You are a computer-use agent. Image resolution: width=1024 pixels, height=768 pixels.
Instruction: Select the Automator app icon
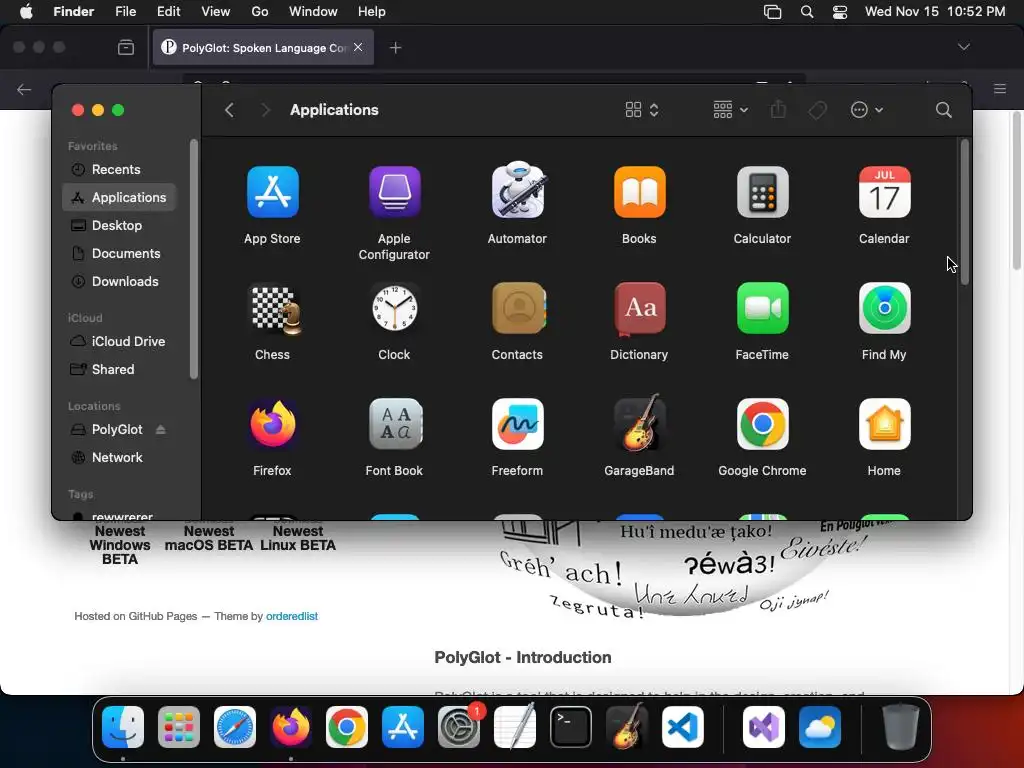517,190
